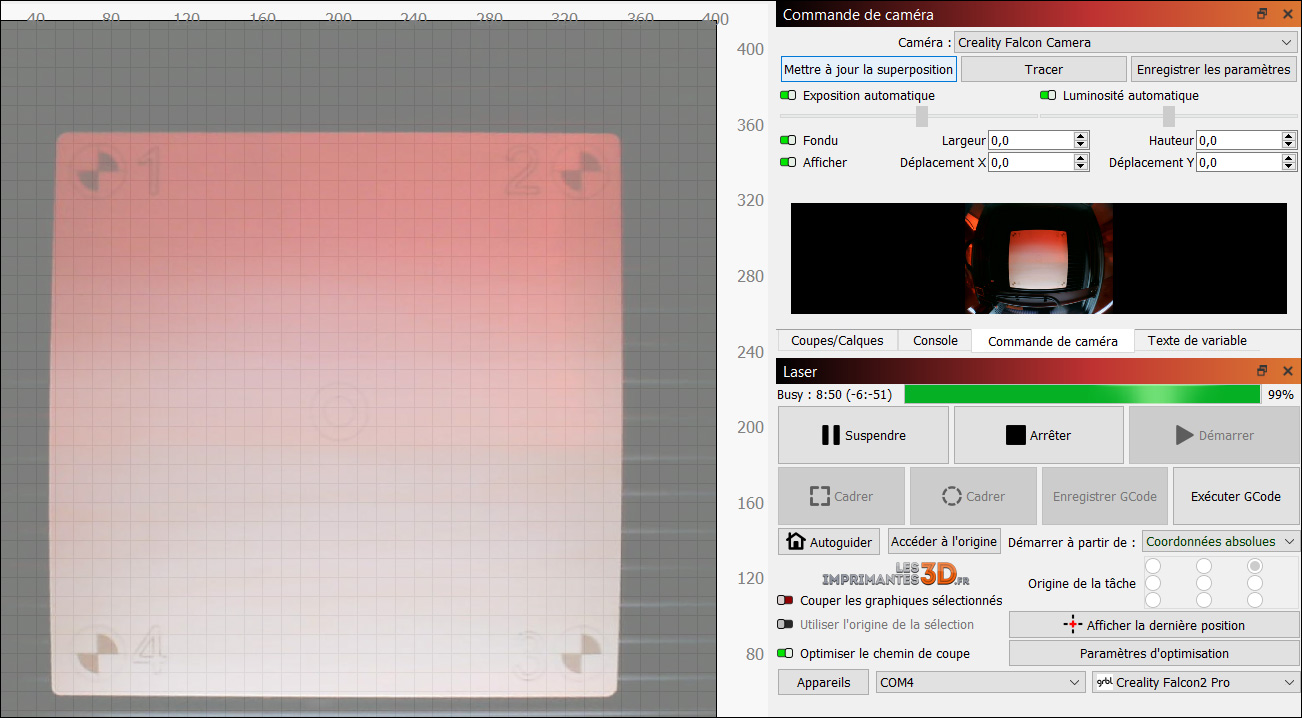Pause the job with Suspendre
This screenshot has width=1302, height=718.
(x=863, y=435)
